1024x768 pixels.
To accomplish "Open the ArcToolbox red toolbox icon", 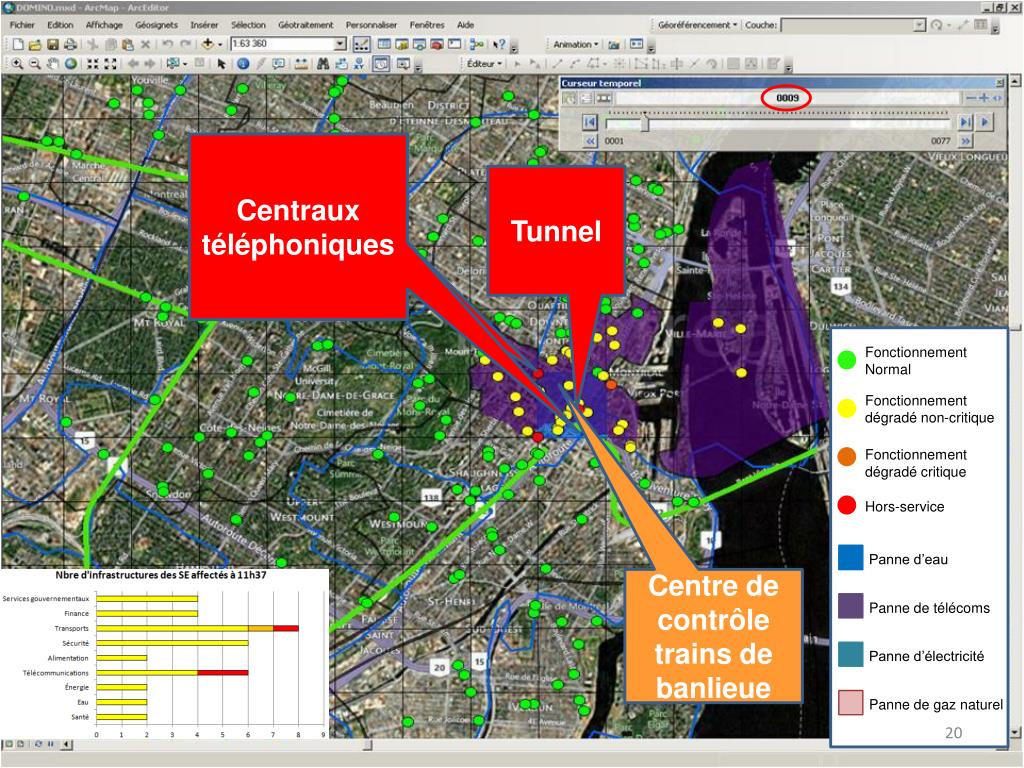I will [x=437, y=44].
